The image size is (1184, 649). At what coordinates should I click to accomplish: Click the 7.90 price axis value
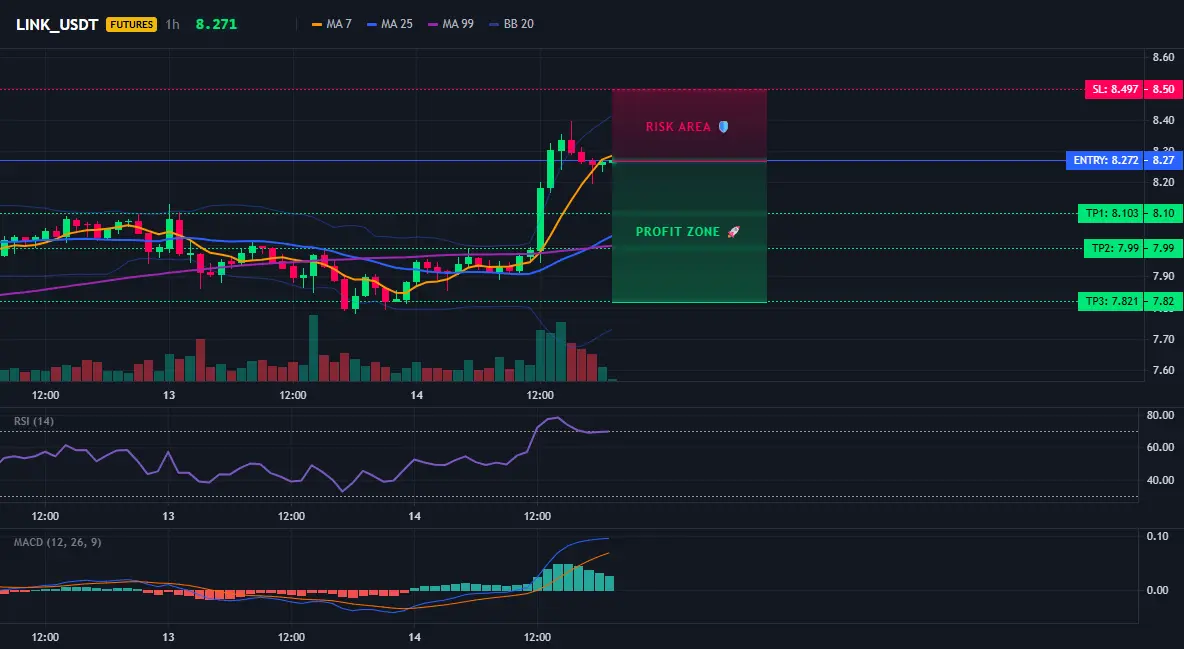tap(1164, 277)
